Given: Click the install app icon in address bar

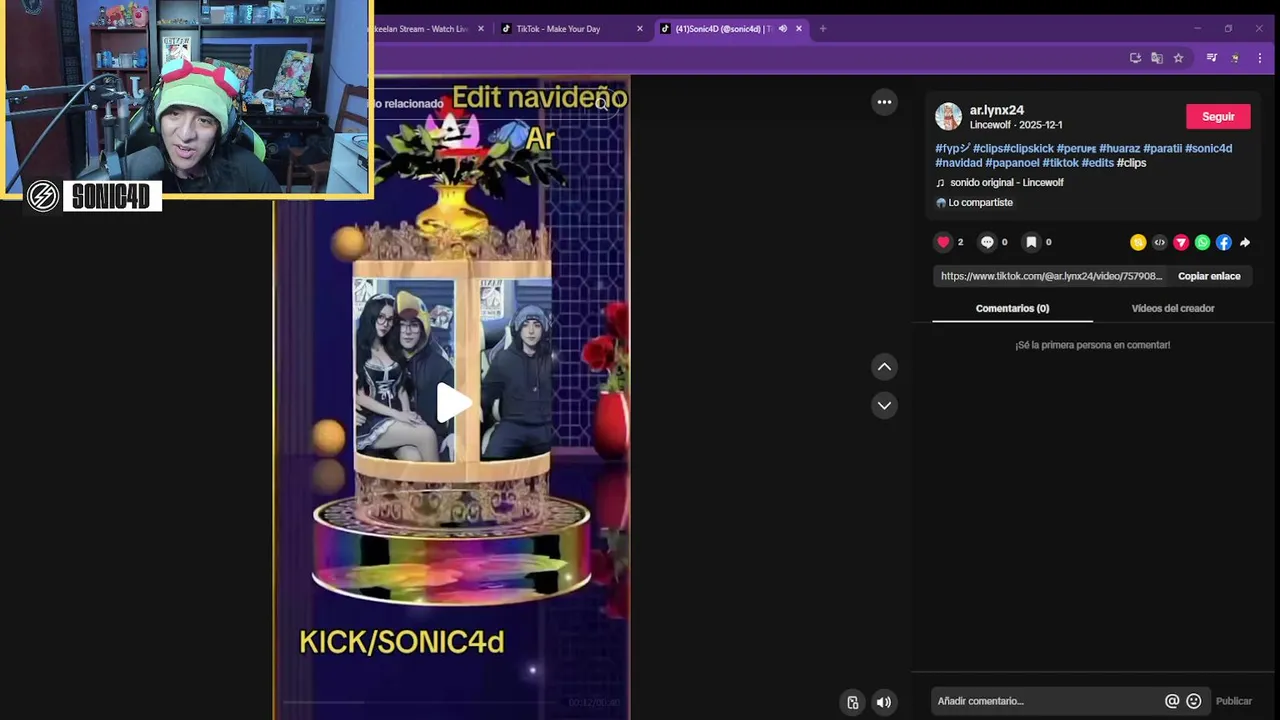Looking at the screenshot, I should click(1135, 58).
